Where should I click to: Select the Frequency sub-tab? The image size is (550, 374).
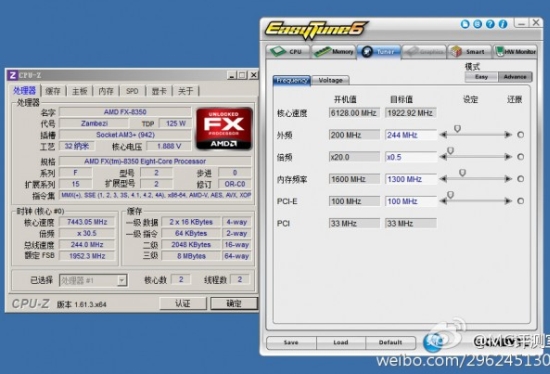point(291,80)
